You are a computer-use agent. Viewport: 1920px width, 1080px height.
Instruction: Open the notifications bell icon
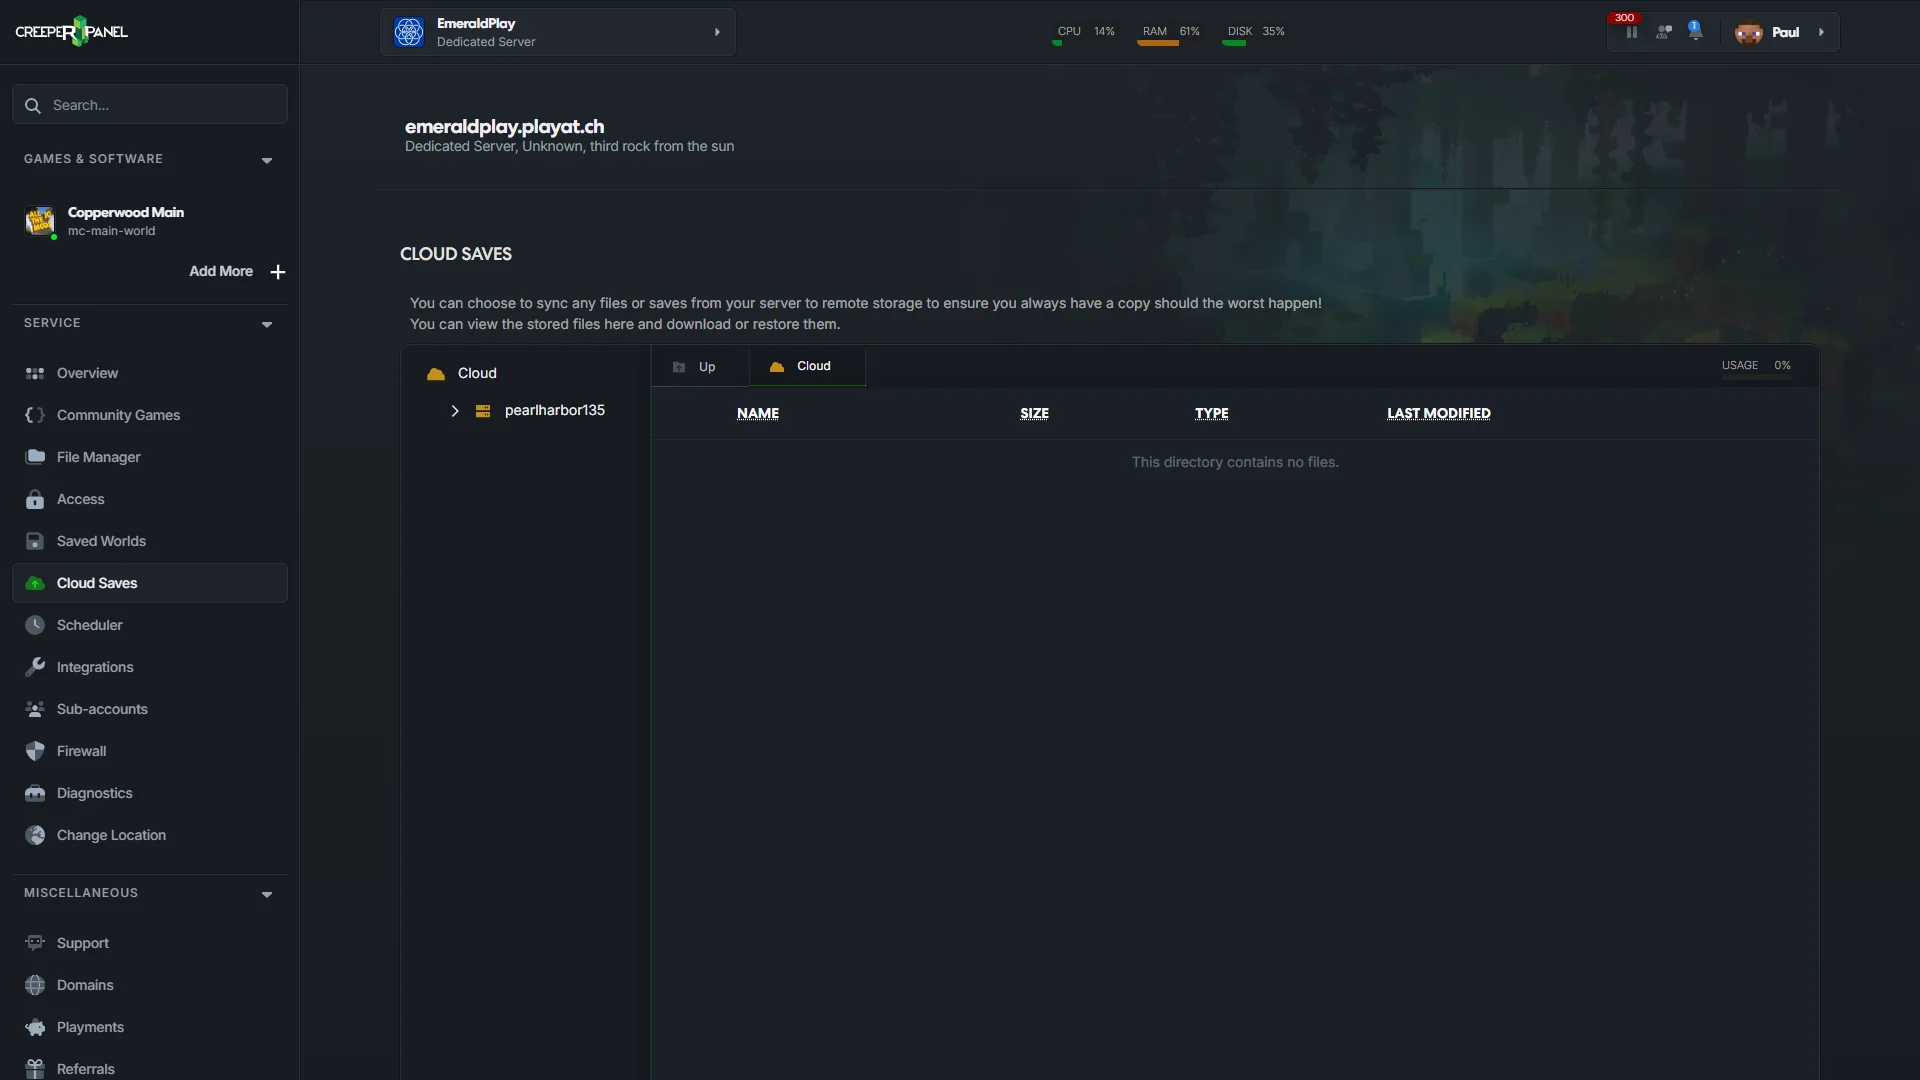(x=1695, y=31)
